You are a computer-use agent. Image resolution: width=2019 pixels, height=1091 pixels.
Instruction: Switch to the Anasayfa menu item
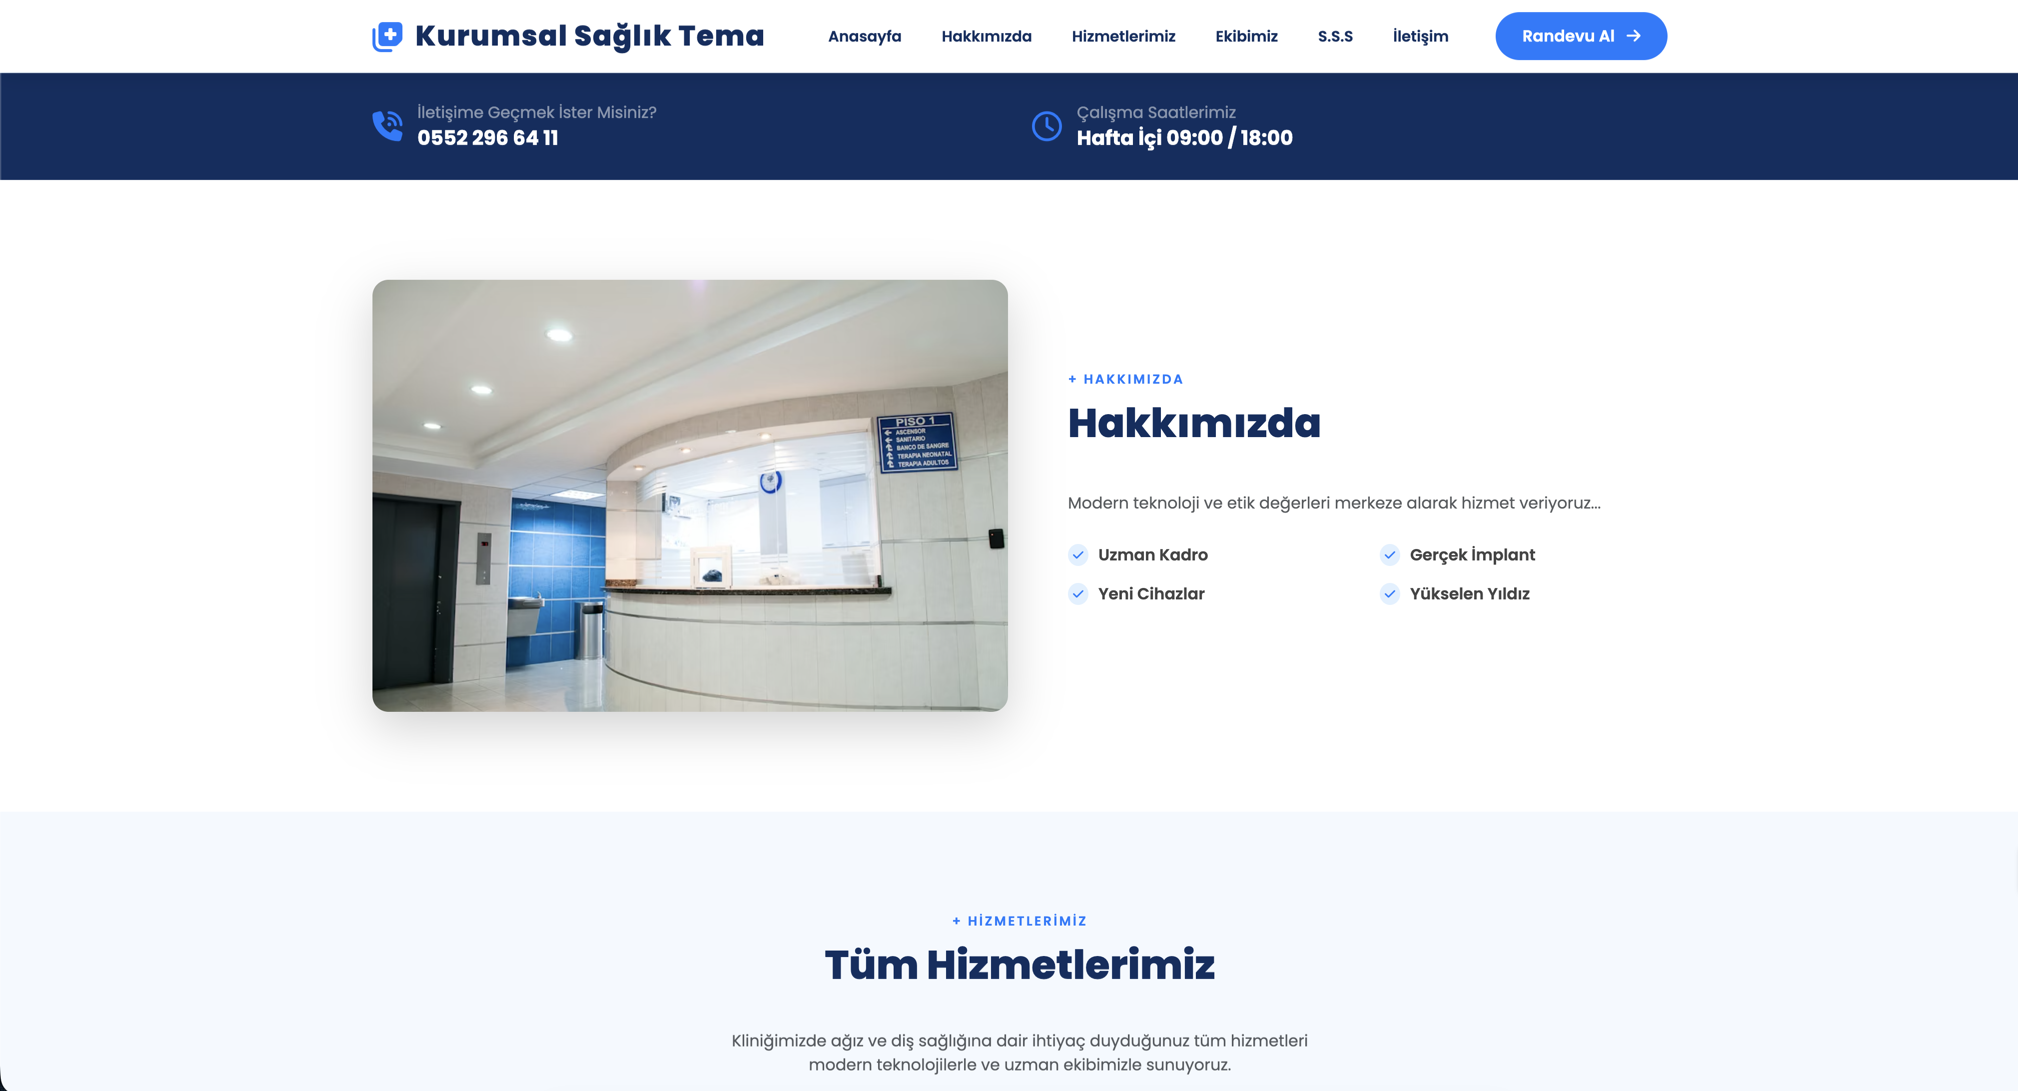[864, 36]
